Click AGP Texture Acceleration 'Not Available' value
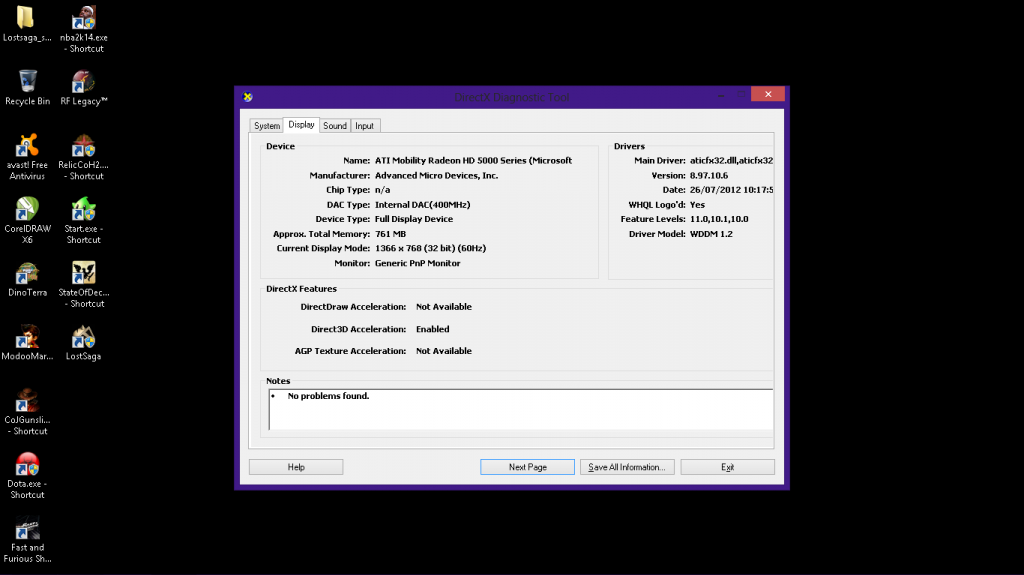 point(443,351)
